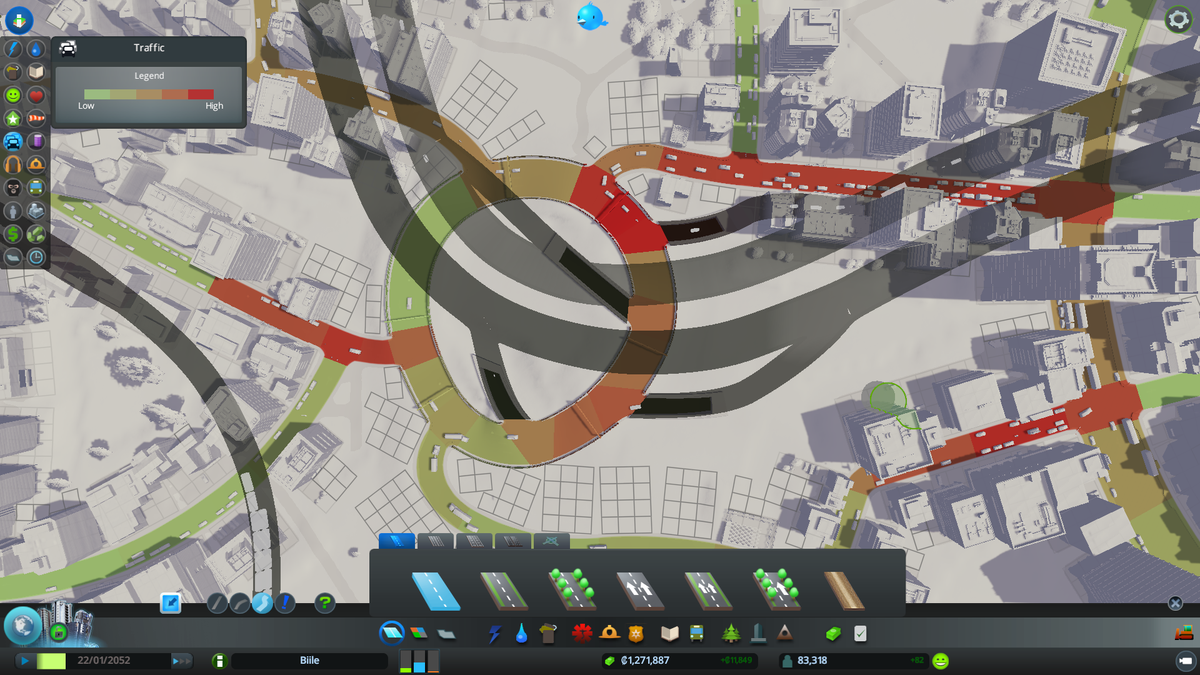Select the Garbage info view
This screenshot has height=675, width=1200.
coord(13,72)
